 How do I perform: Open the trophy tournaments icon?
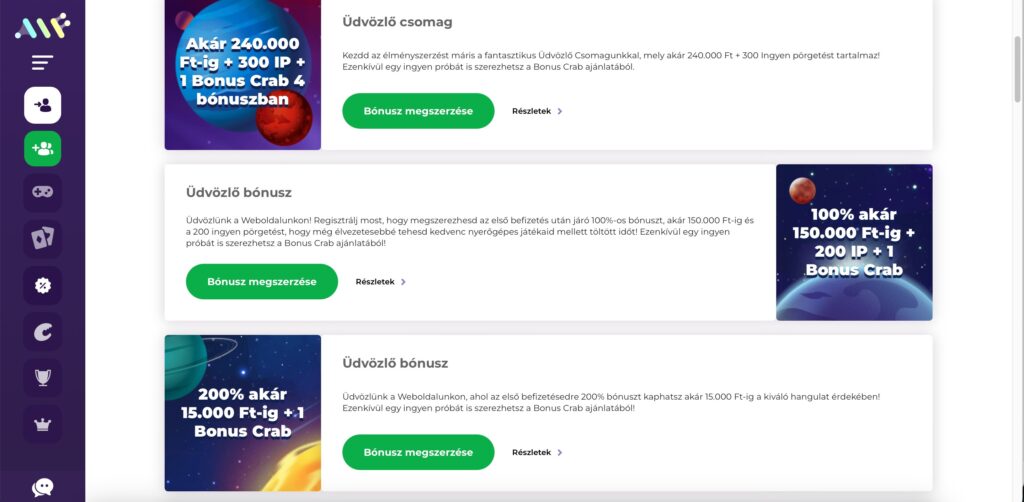pos(42,377)
